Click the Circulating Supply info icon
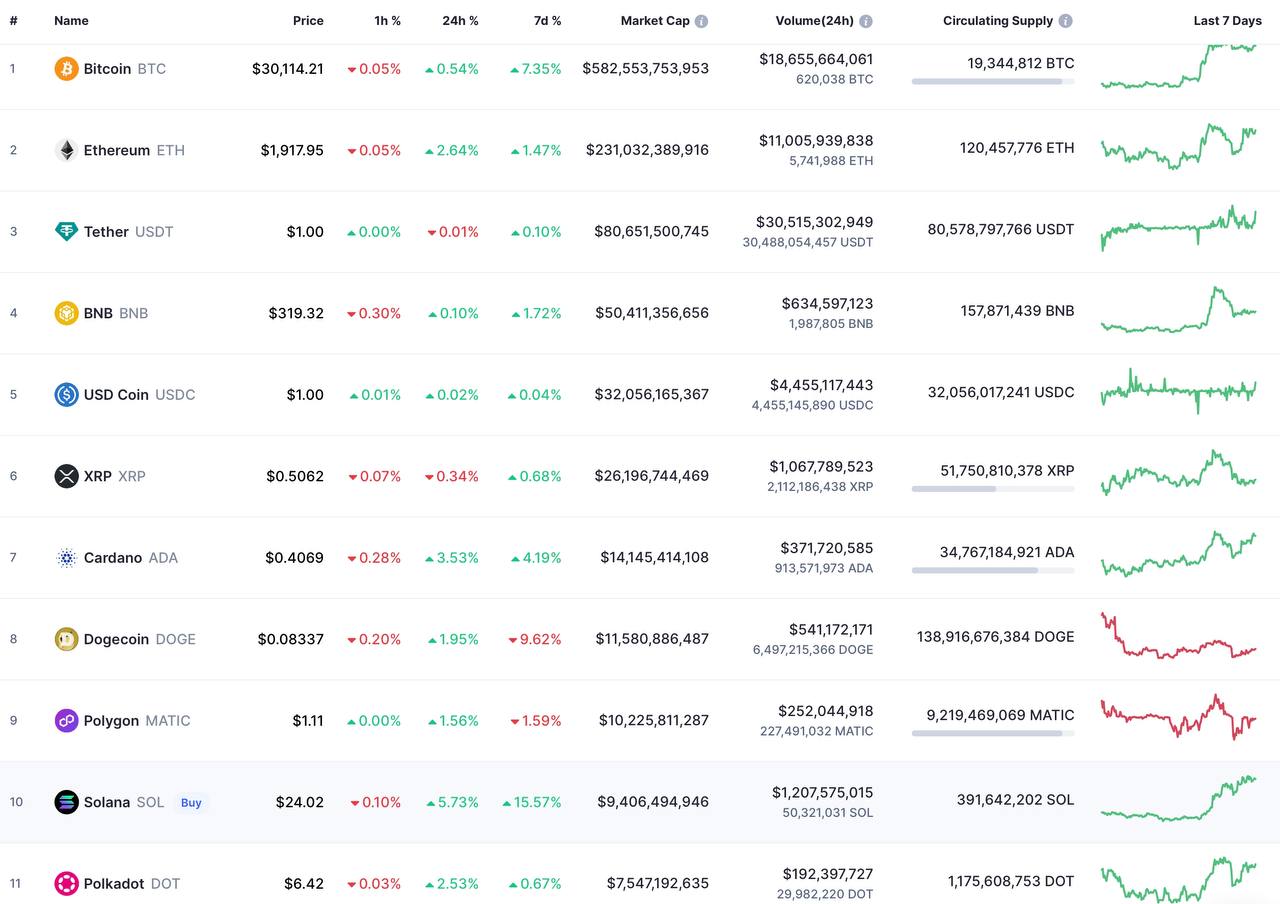1280x904 pixels. click(x=1066, y=21)
